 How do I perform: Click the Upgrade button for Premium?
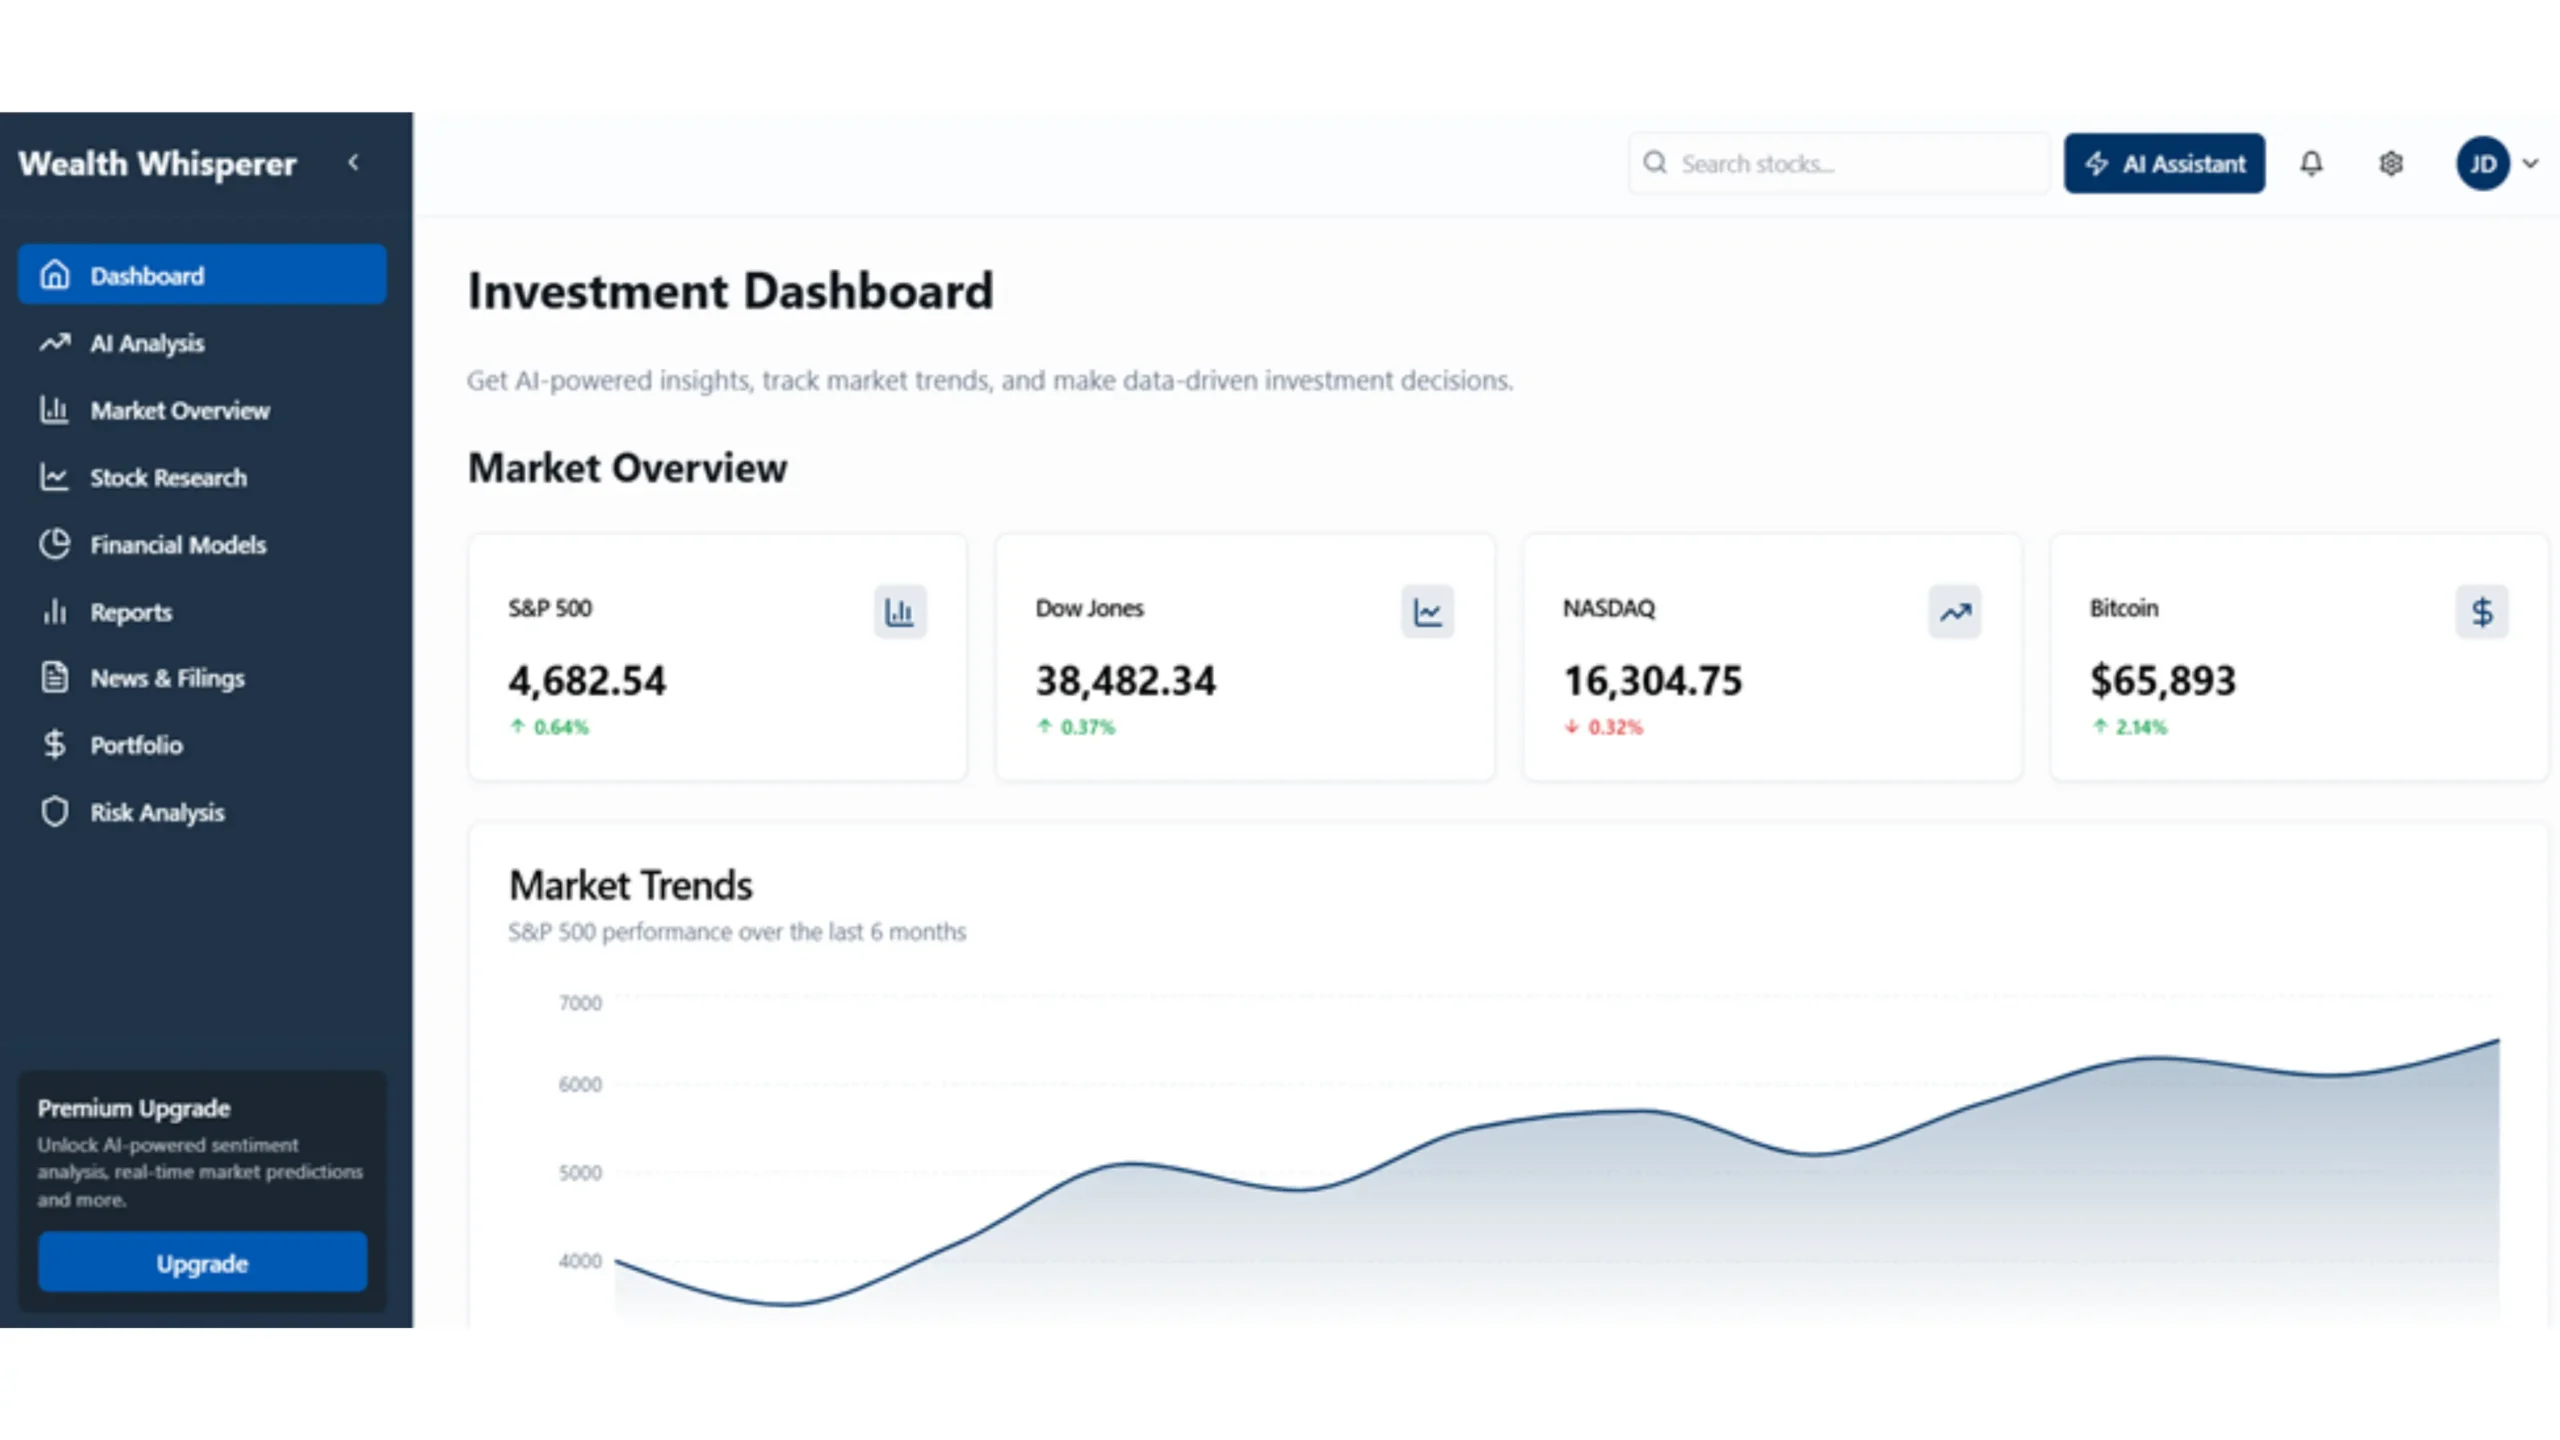pos(202,1262)
